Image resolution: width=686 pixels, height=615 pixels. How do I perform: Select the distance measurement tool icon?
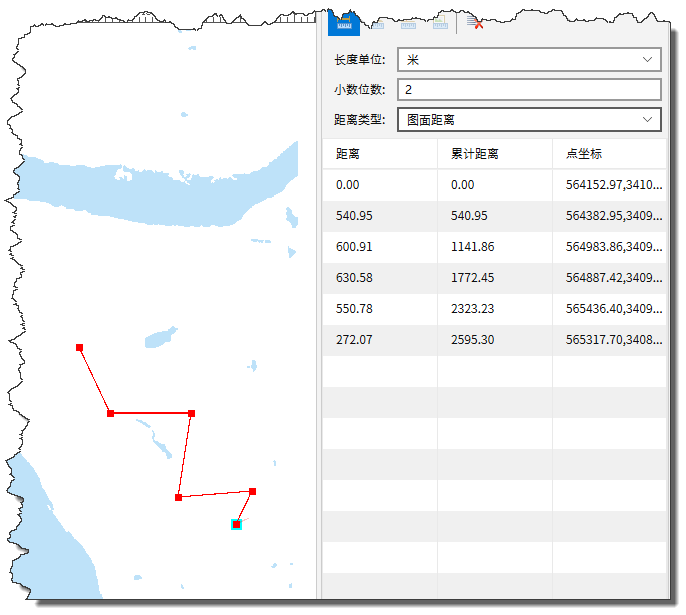click(344, 23)
